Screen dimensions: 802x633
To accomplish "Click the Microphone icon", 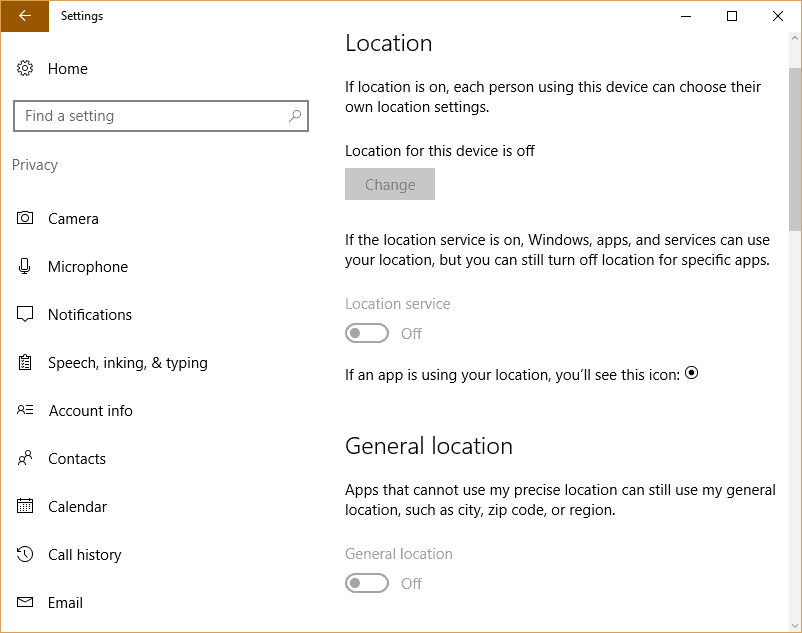I will (x=24, y=266).
